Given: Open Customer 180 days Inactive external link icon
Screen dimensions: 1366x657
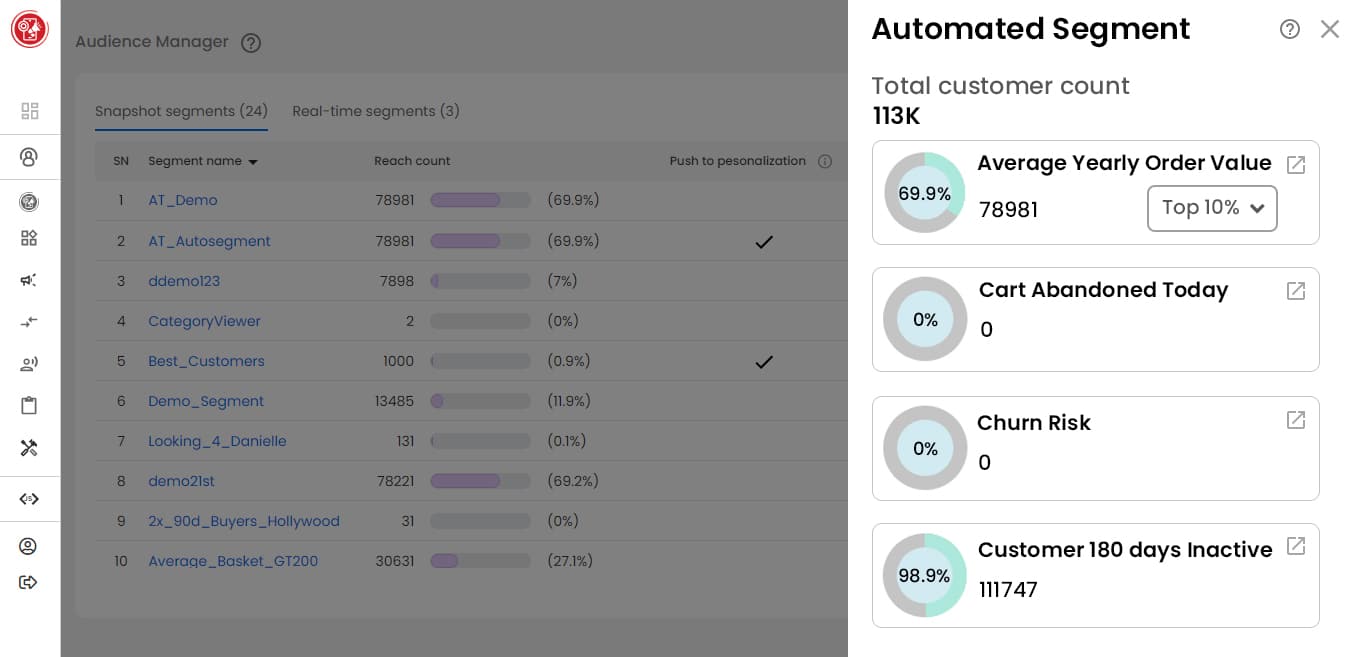Looking at the screenshot, I should (1296, 546).
